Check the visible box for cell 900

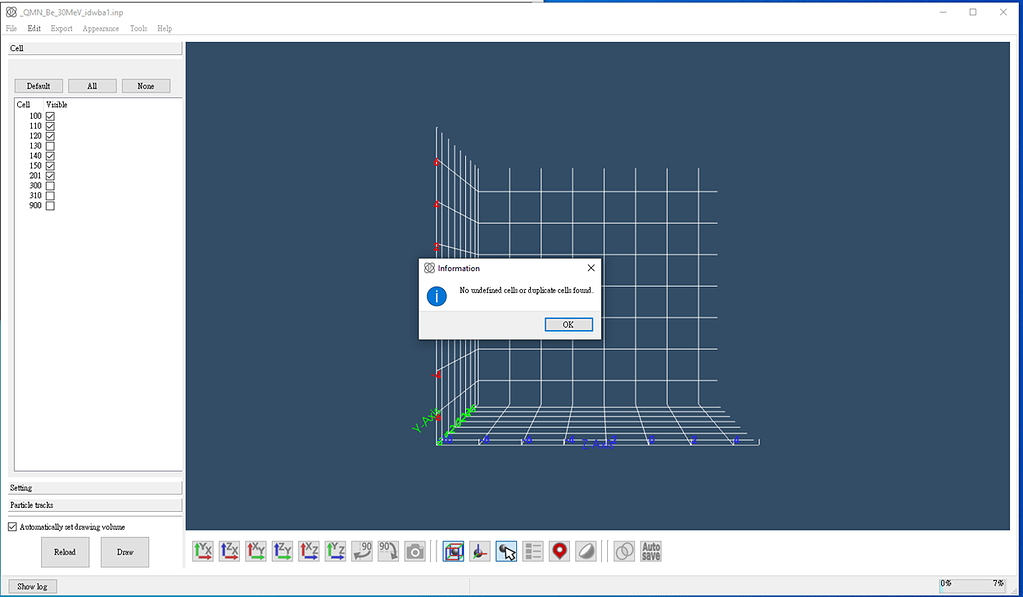click(50, 206)
